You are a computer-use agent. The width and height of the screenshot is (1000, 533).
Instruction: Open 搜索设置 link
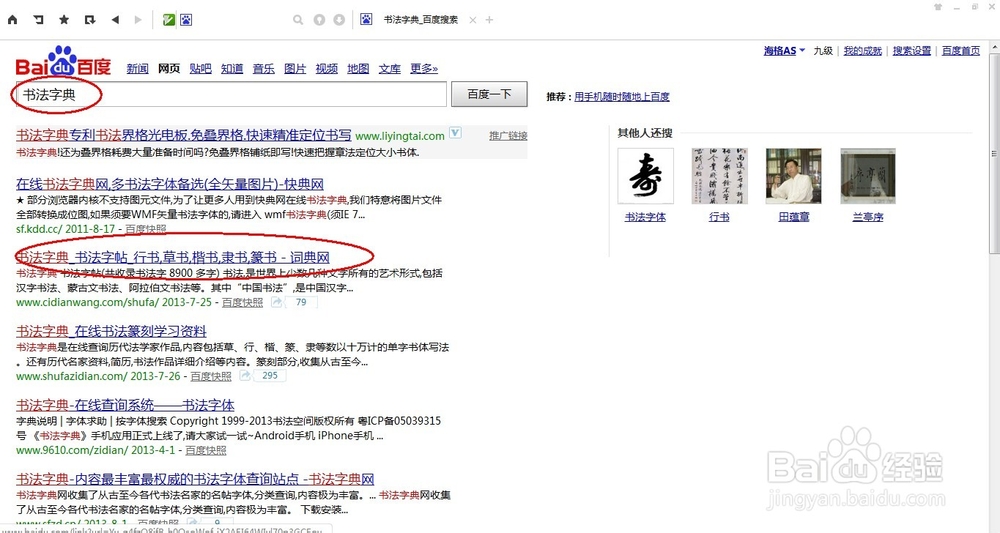(912, 50)
